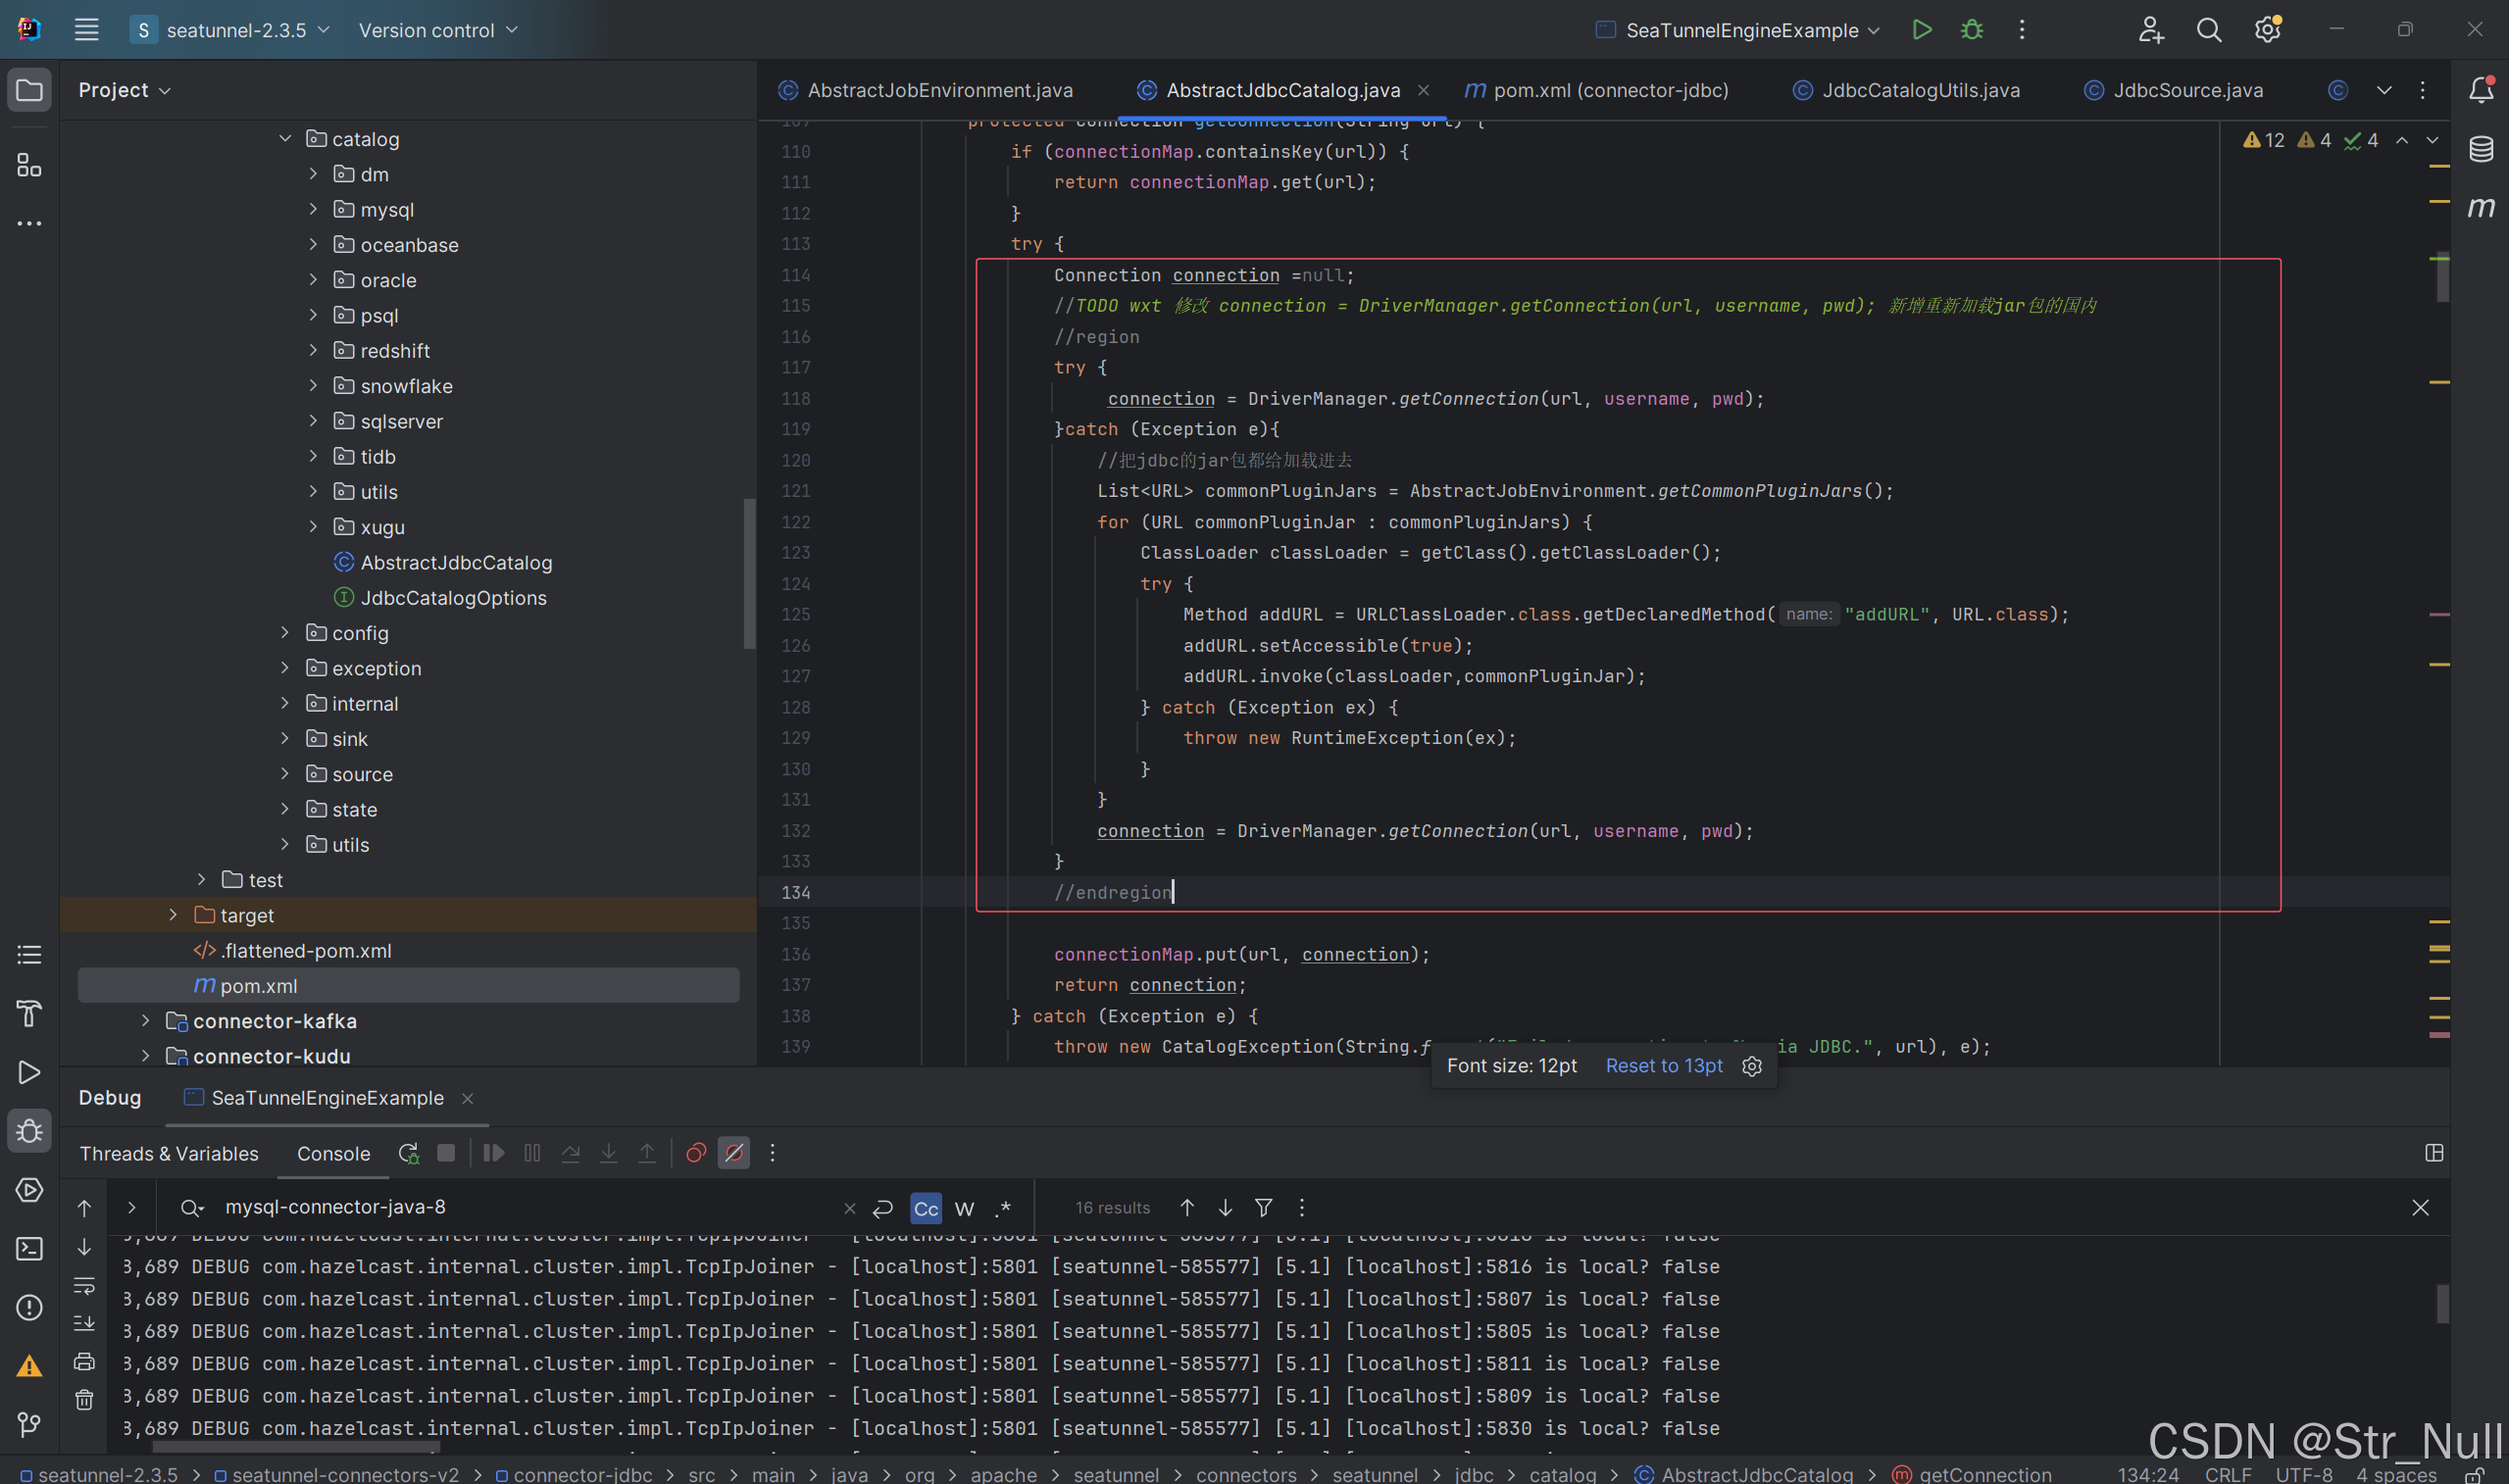Open the main hamburger menu

pos(86,30)
